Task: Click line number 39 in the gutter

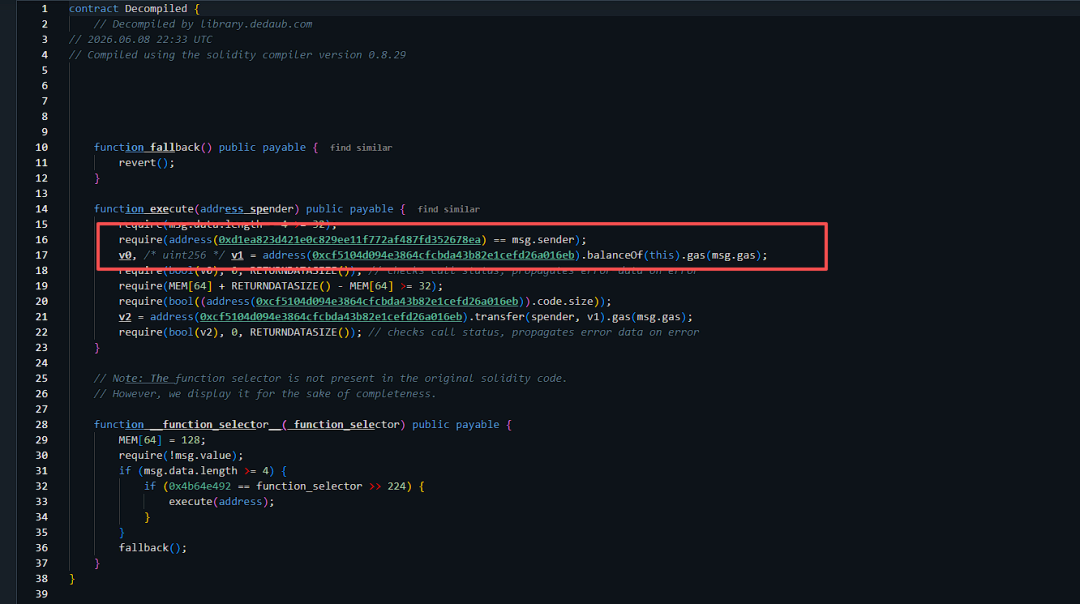Action: pyautogui.click(x=42, y=594)
